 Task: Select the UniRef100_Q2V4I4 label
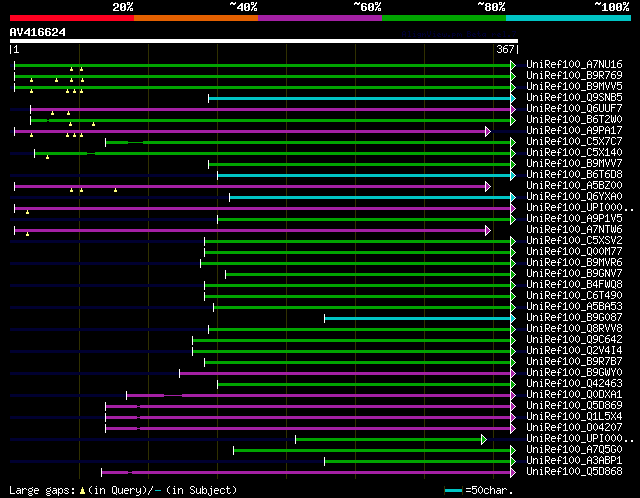coord(574,351)
